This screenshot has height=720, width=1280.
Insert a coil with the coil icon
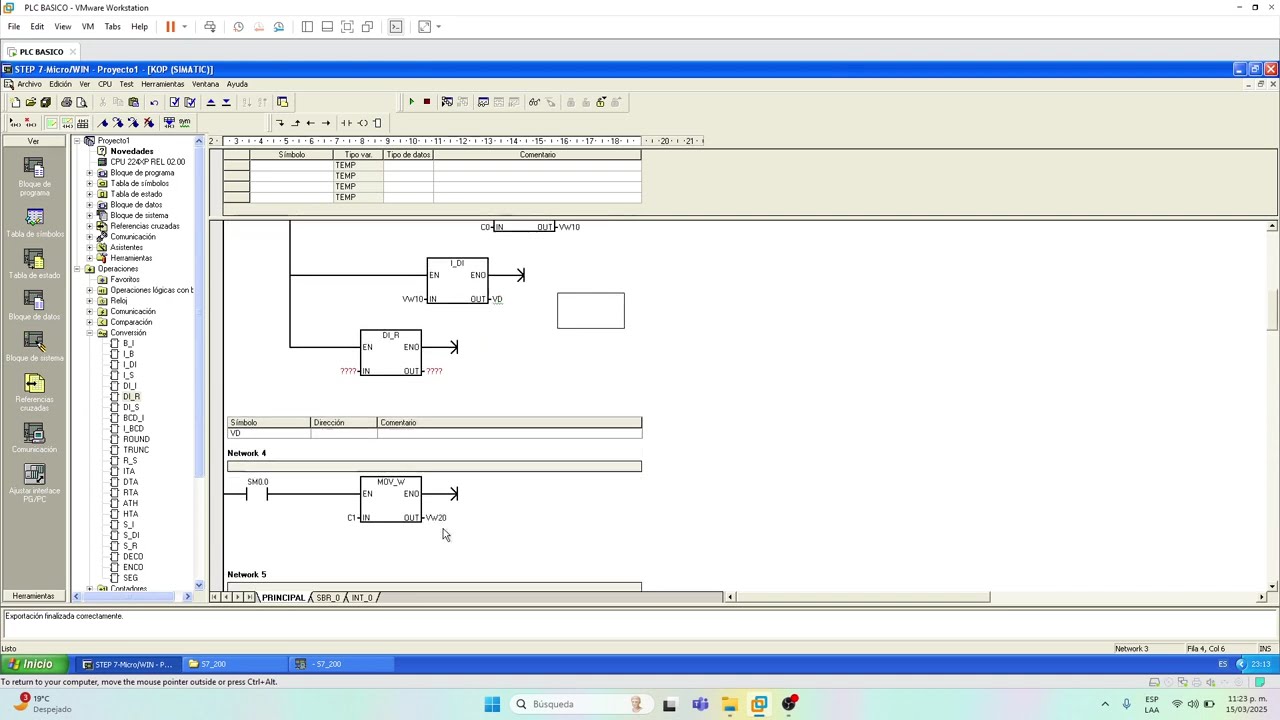pos(362,123)
